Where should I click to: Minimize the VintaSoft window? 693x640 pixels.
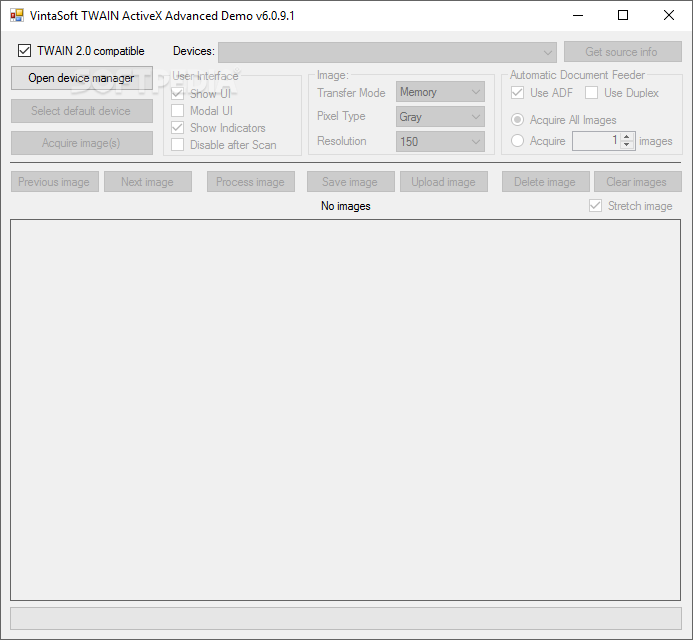tap(578, 15)
